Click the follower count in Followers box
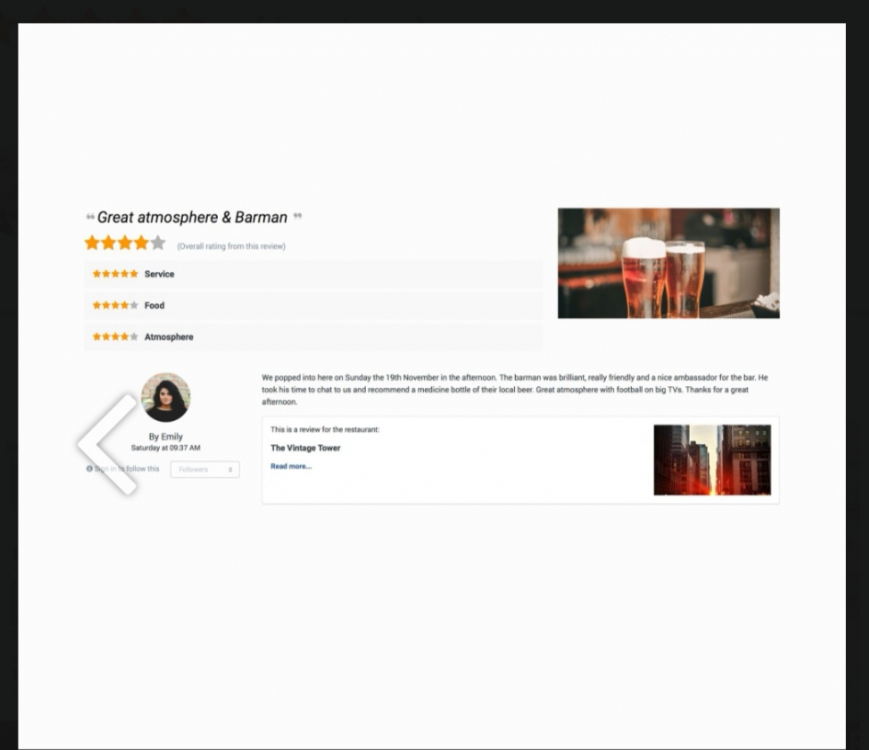Screen dimensions: 869x750 (231, 470)
